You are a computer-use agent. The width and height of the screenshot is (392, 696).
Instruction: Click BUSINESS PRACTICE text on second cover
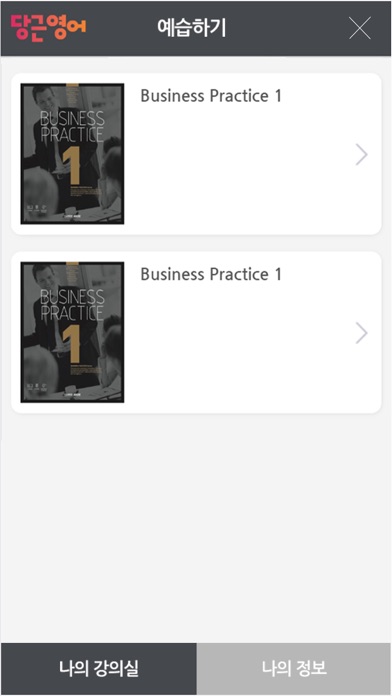pyautogui.click(x=72, y=305)
